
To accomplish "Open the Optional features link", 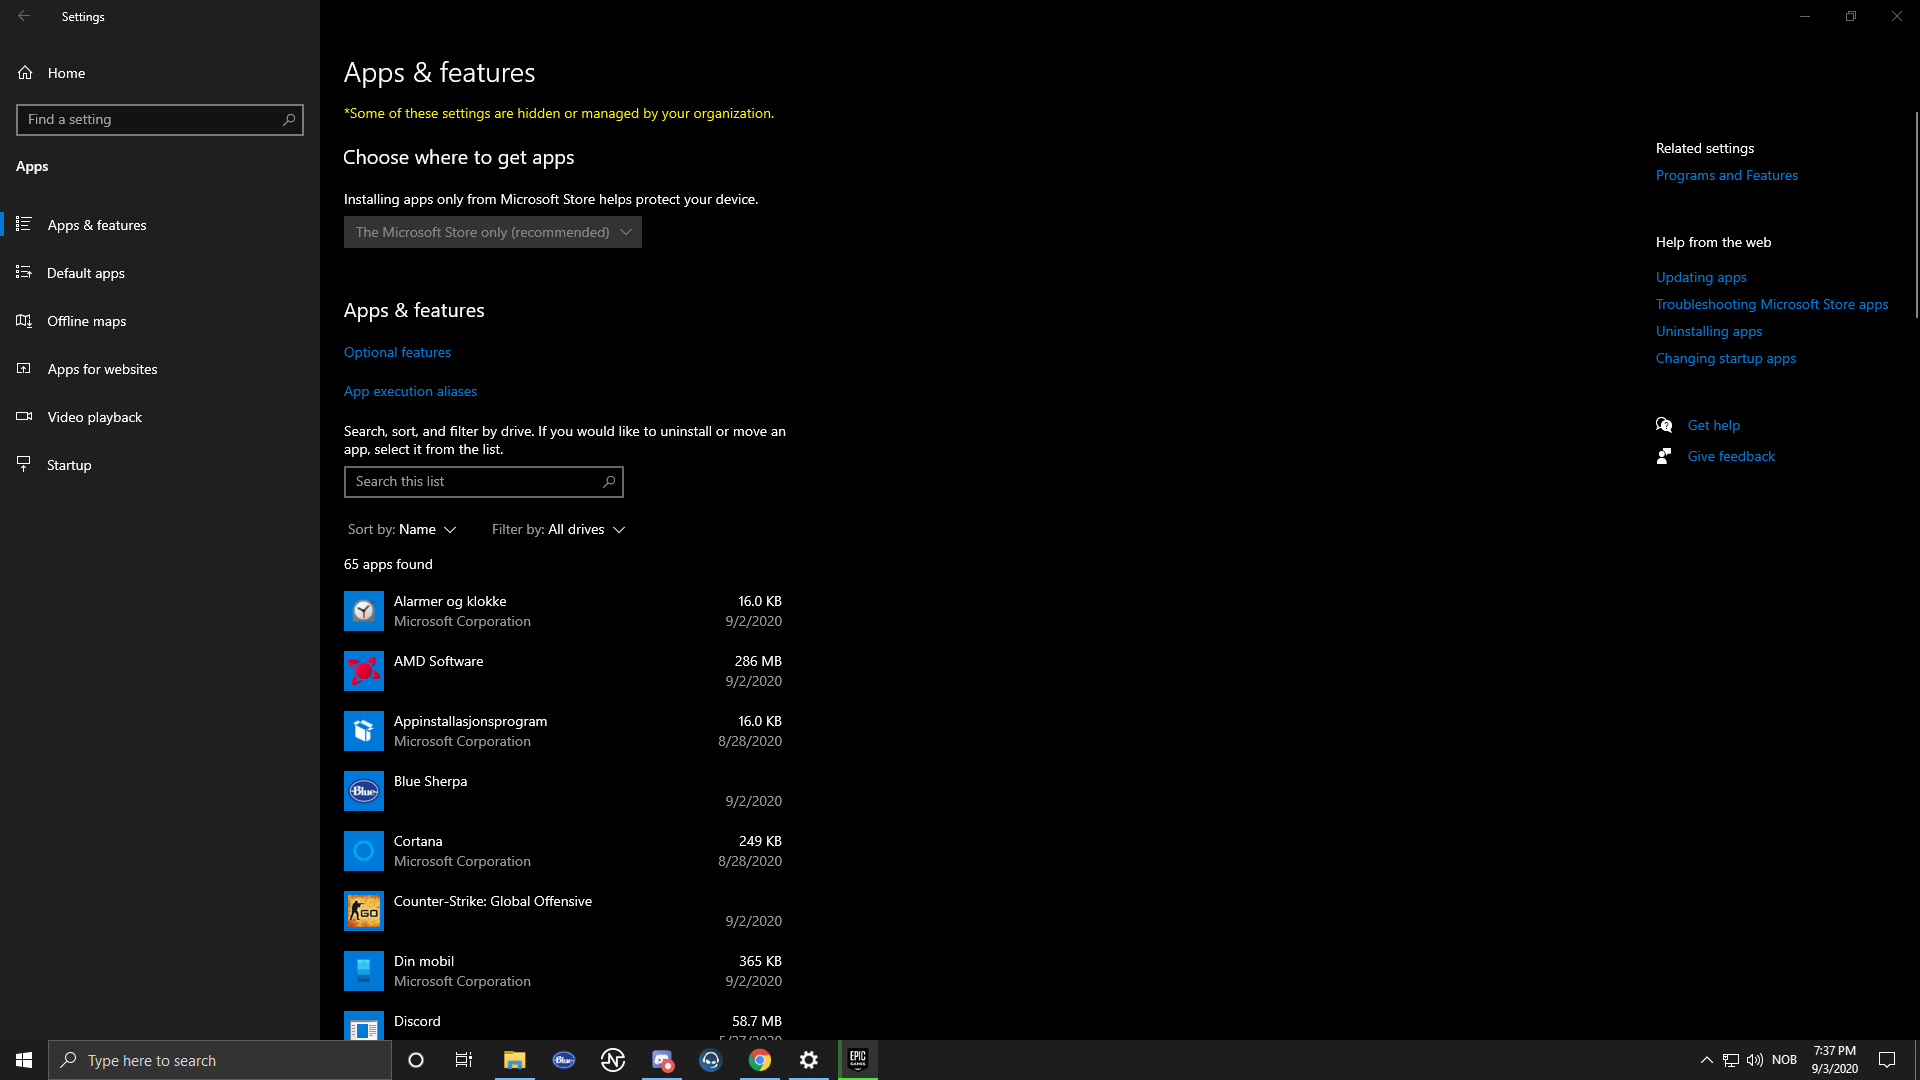I will coord(397,352).
